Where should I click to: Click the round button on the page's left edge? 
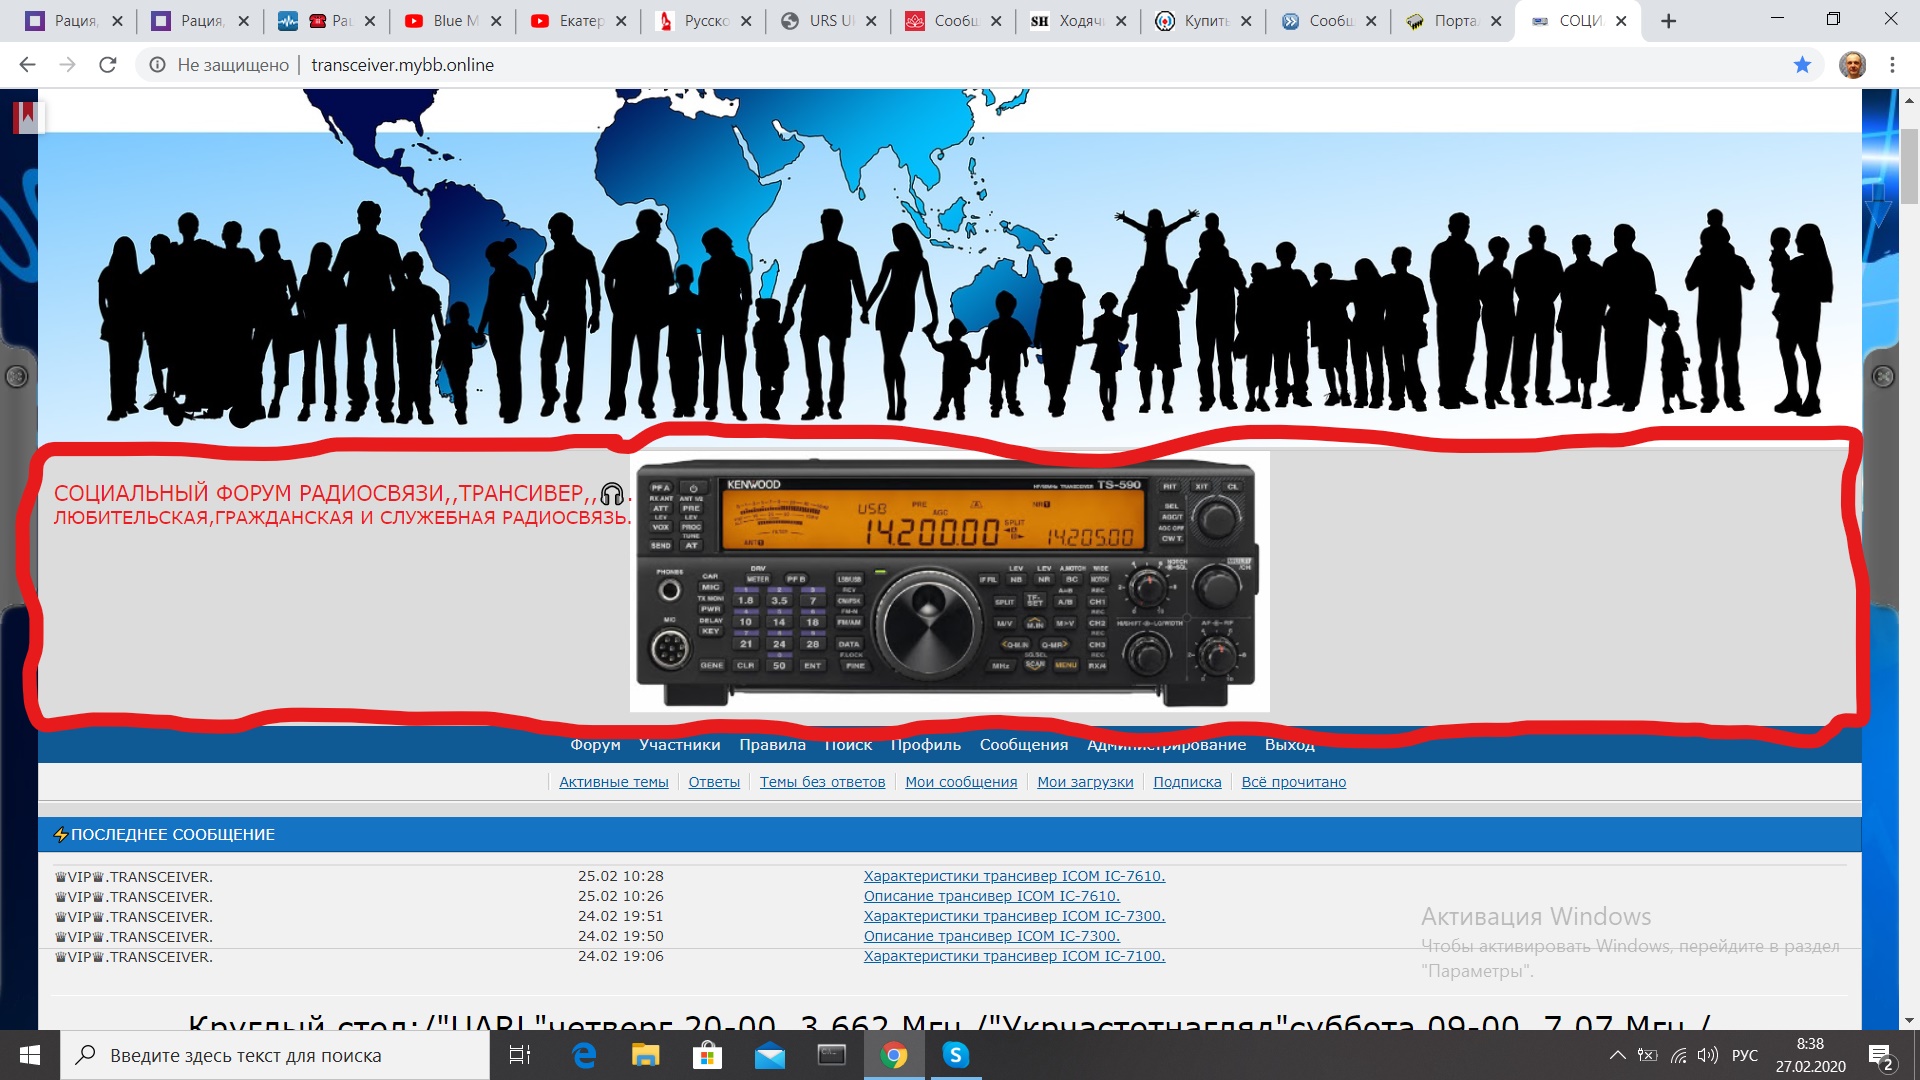(17, 377)
